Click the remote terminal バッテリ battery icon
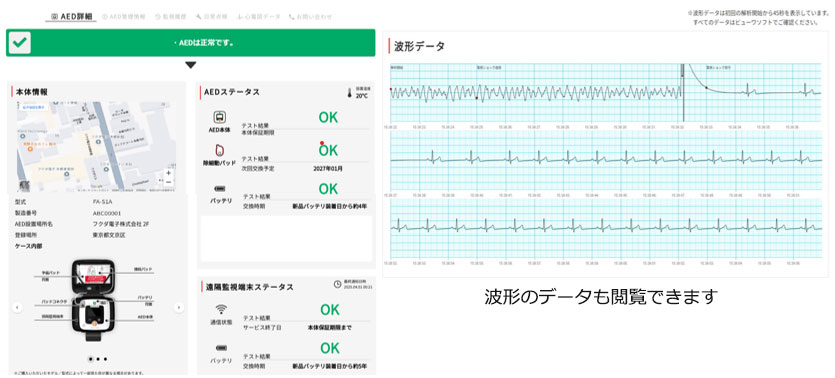The height and width of the screenshot is (378, 835). click(x=221, y=347)
